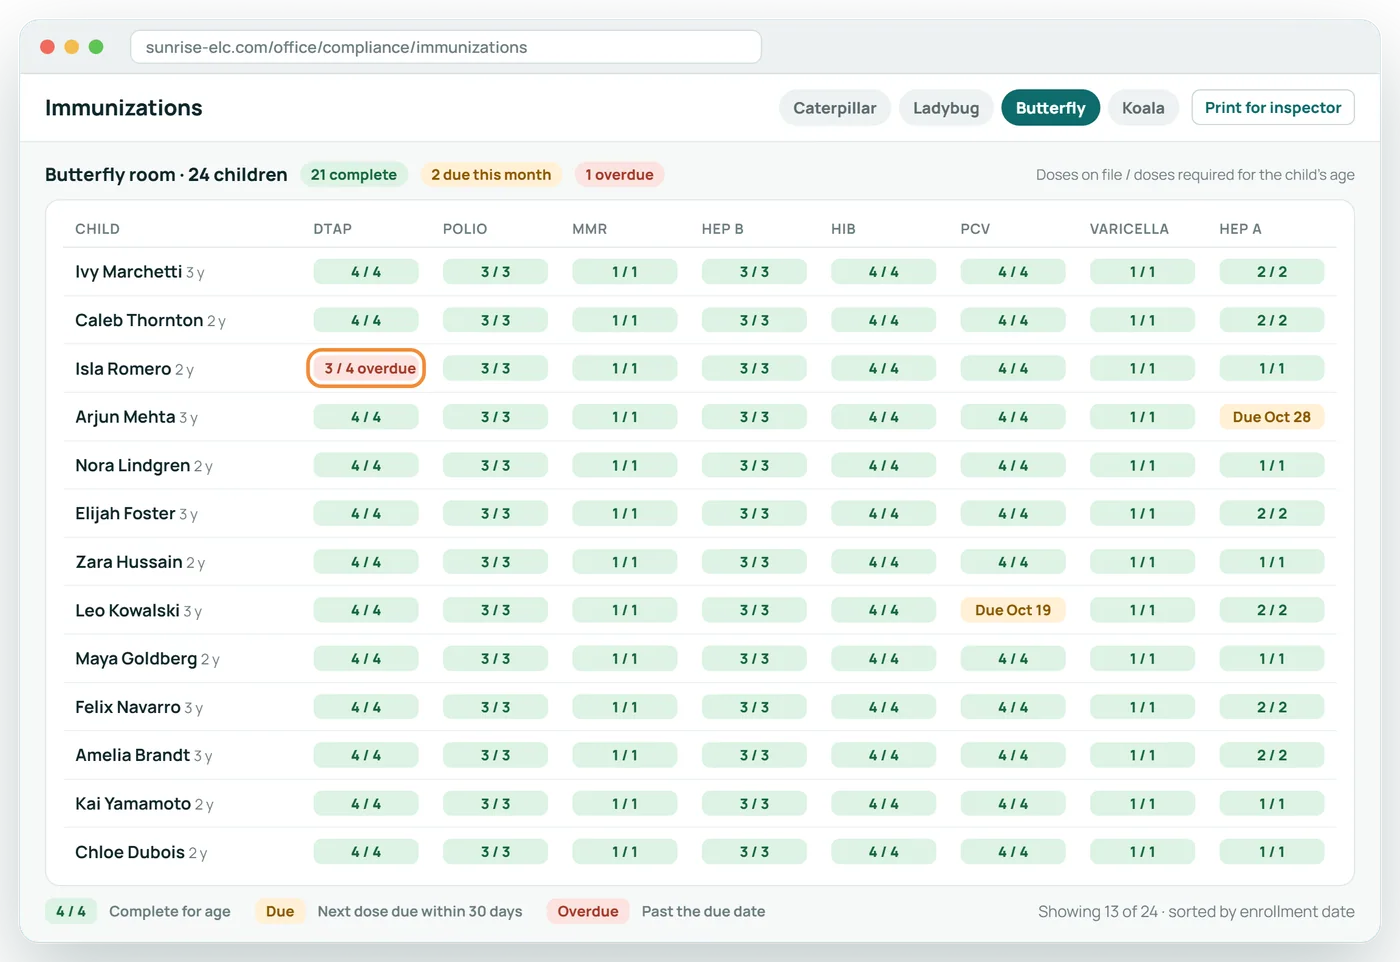Select the child name Caleb Thornton

tap(139, 320)
